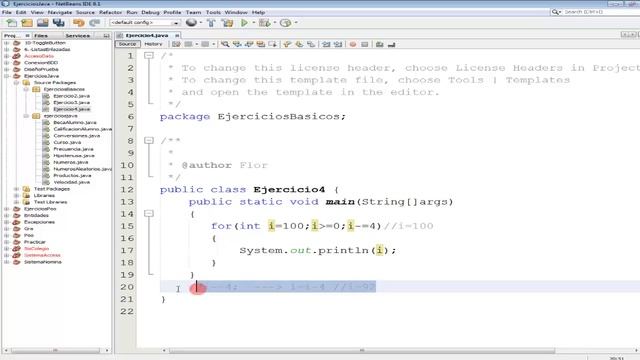The width and height of the screenshot is (640, 360).
Task: Select the Excepciones project node
Action: 39,222
